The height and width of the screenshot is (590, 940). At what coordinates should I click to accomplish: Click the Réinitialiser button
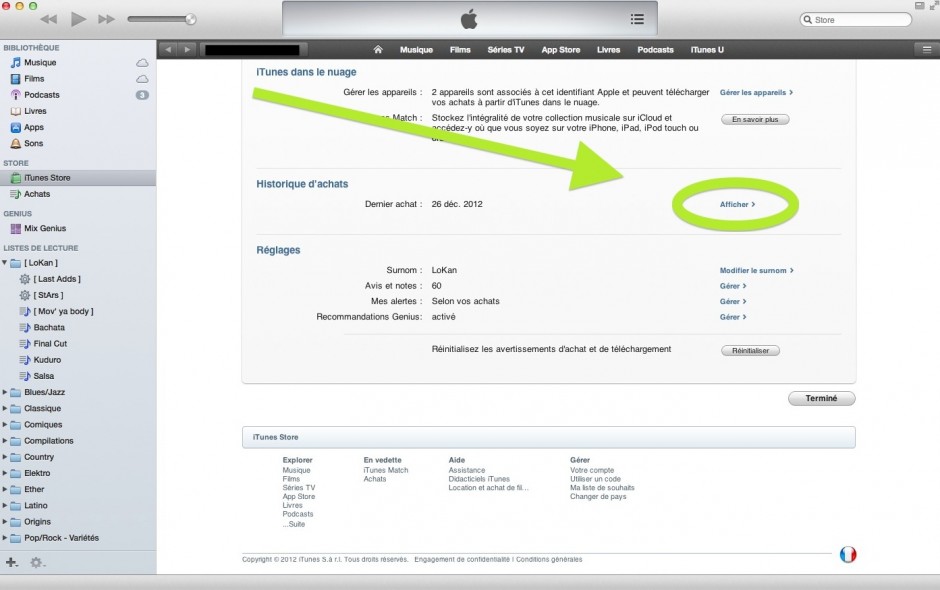pos(750,350)
